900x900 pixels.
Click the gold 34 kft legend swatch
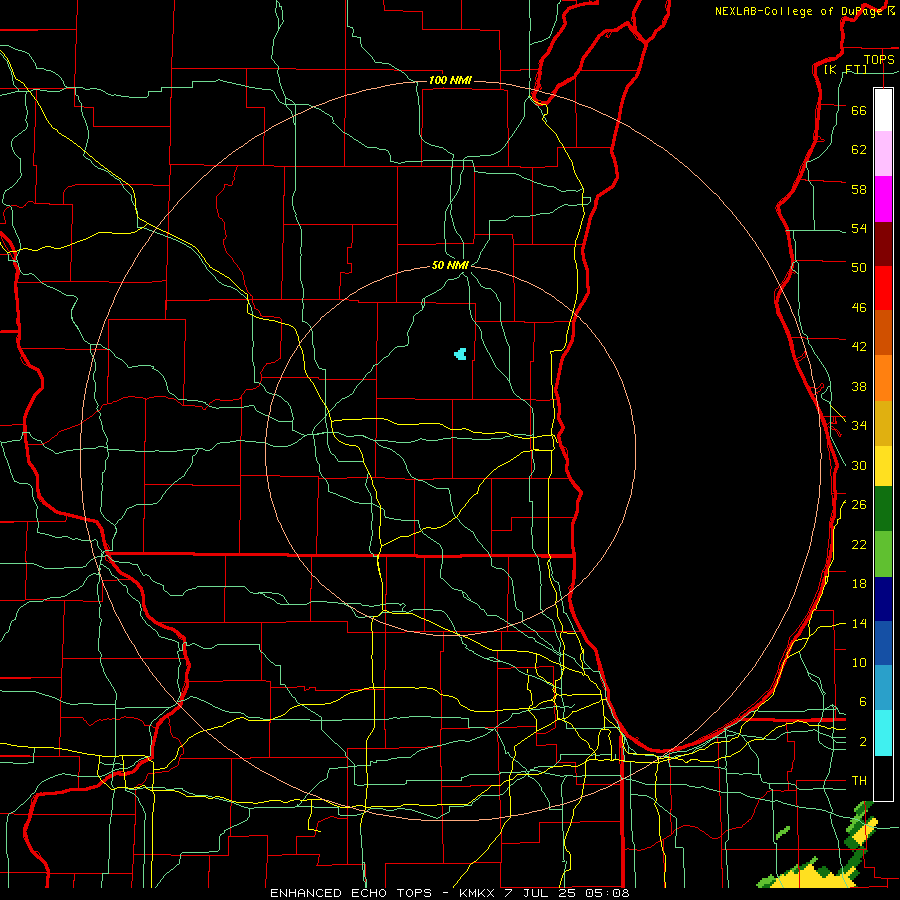click(x=883, y=423)
